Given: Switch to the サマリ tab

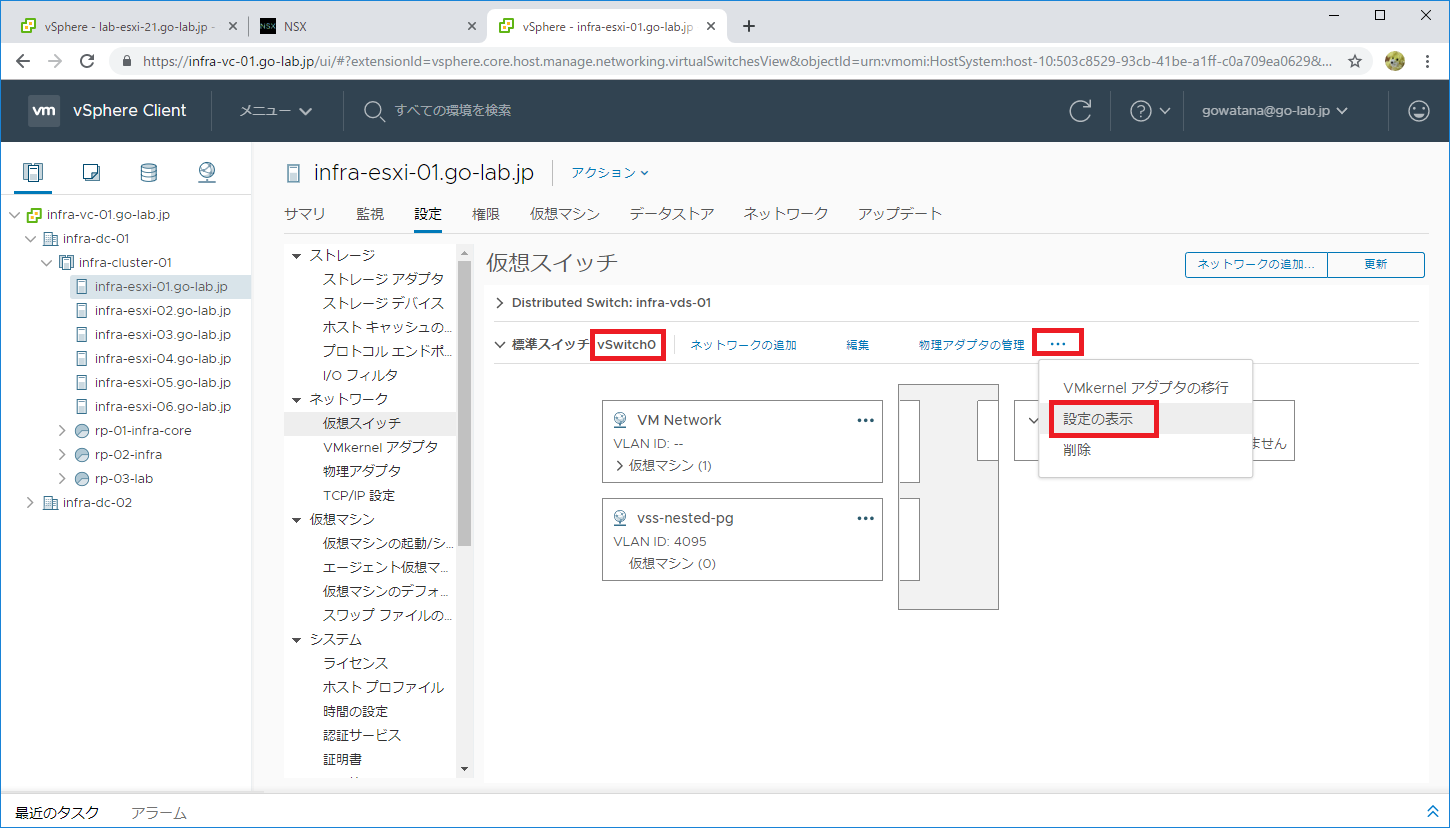Looking at the screenshot, I should [304, 214].
